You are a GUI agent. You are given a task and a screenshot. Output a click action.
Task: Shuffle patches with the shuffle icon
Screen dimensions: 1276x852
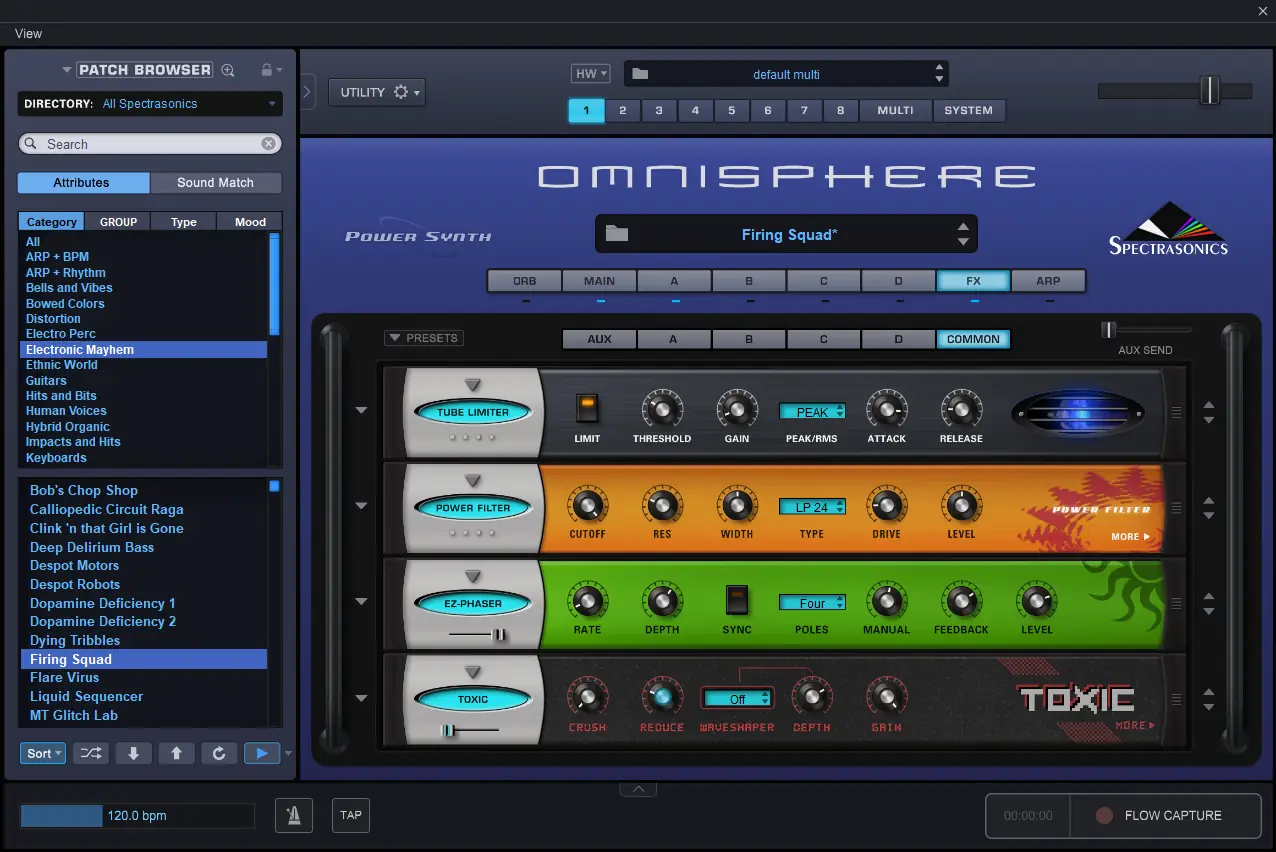pos(91,753)
